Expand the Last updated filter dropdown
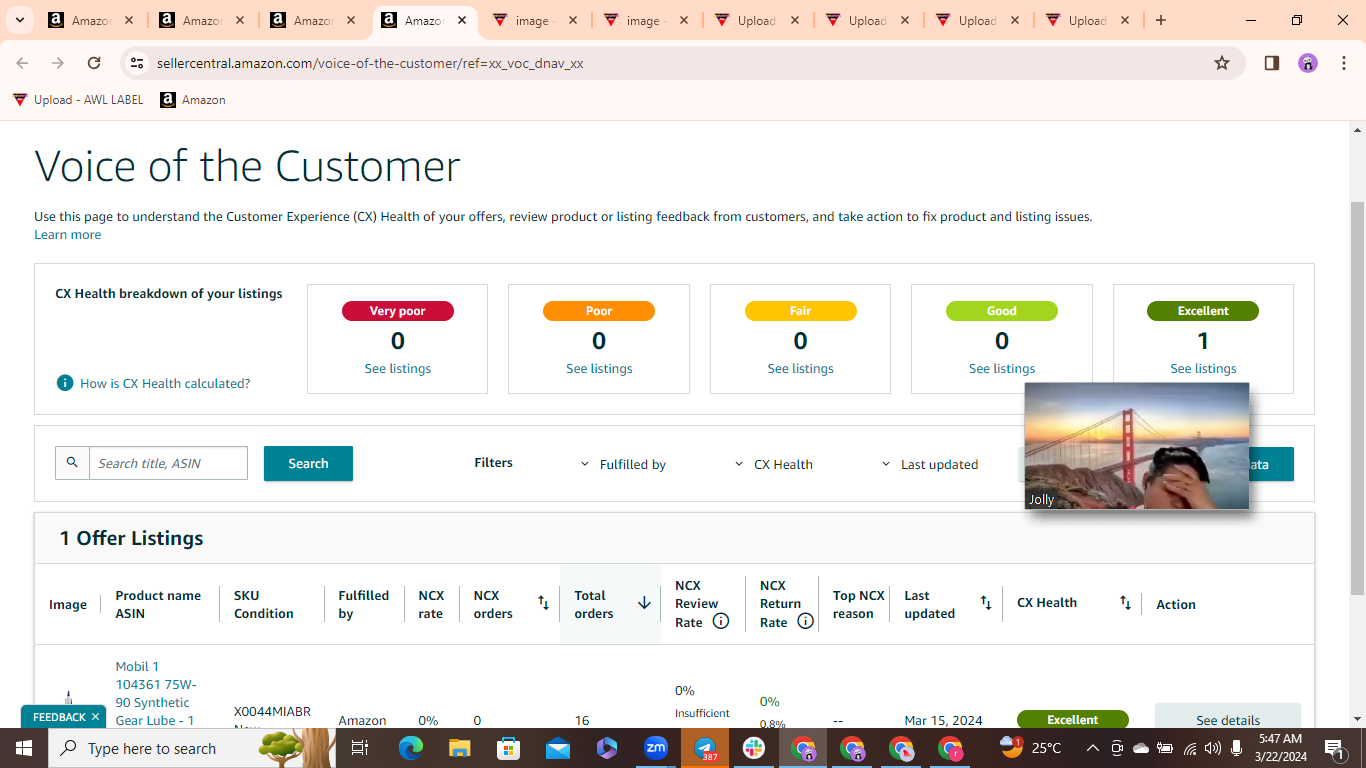 pyautogui.click(x=929, y=464)
